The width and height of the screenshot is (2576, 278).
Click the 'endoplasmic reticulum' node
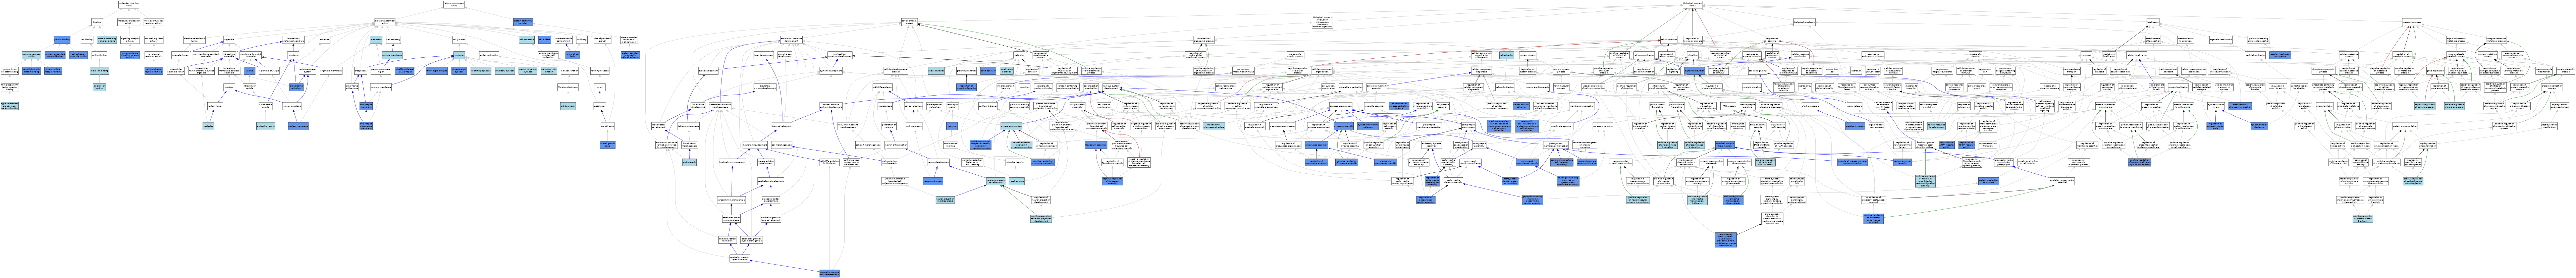[x=296, y=87]
